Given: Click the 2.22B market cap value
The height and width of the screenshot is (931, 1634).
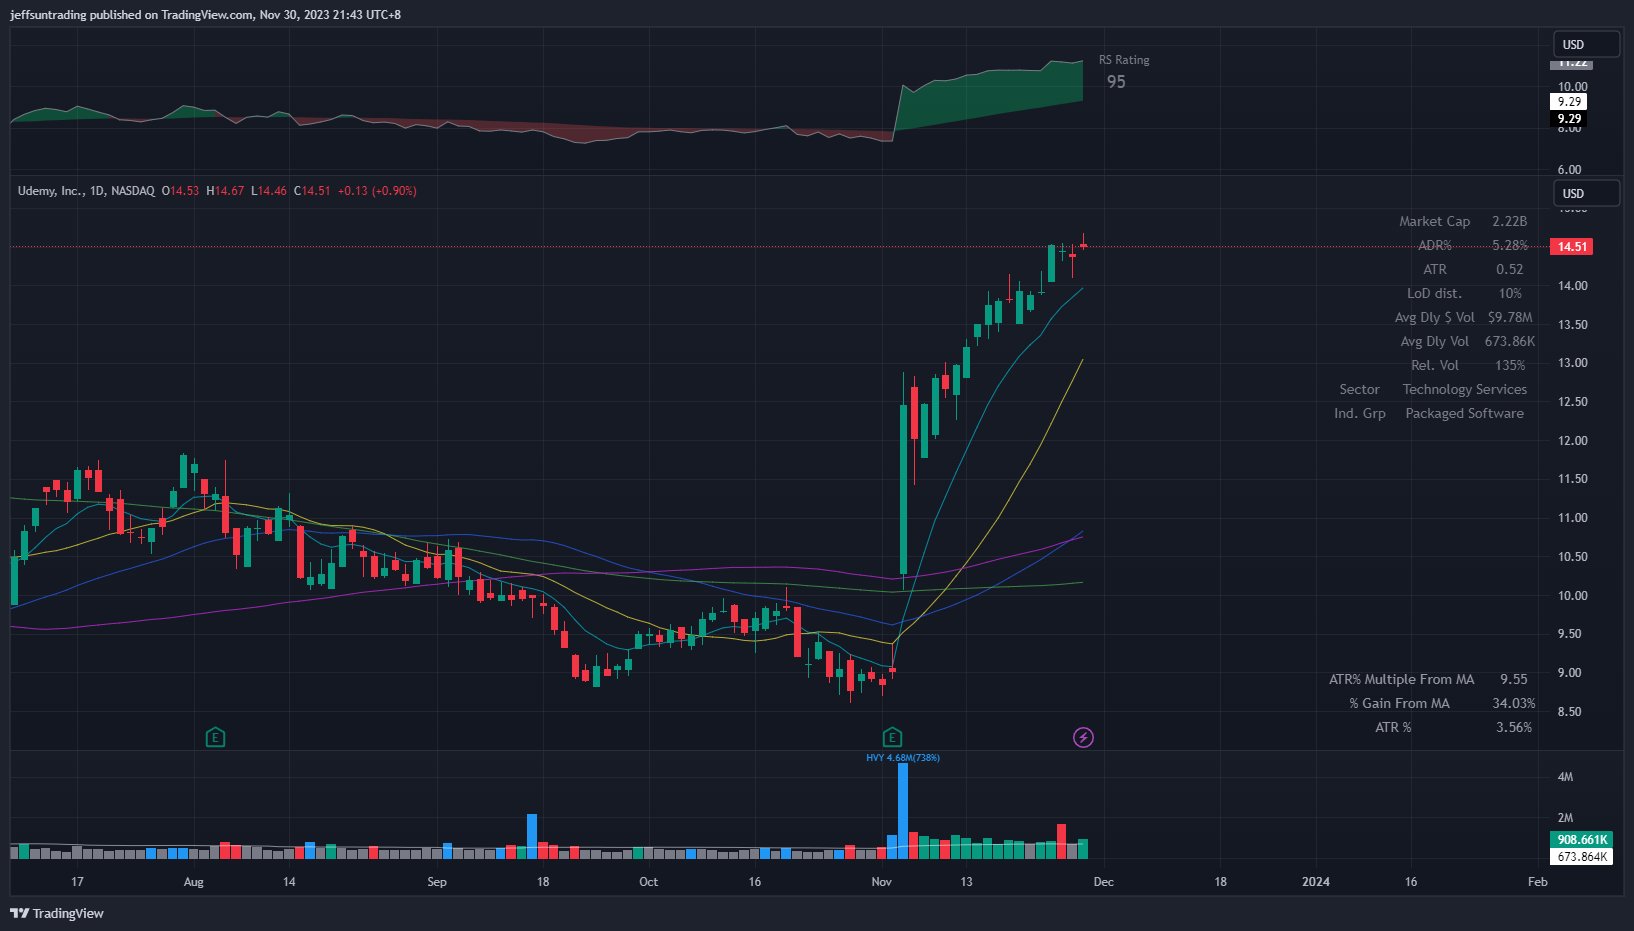Looking at the screenshot, I should pyautogui.click(x=1510, y=222).
